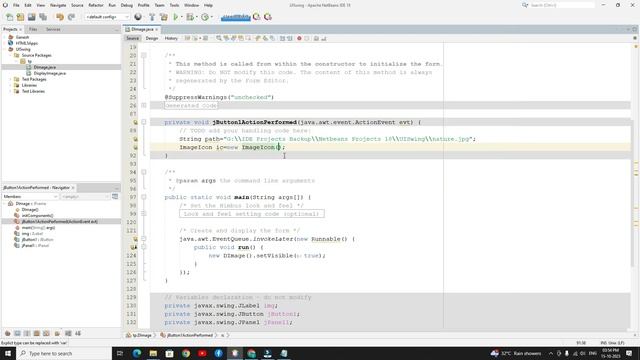This screenshot has width=640, height=360.
Task: Toggle the fourth Navigator filter icon at bottom
Action: pyautogui.click(x=37, y=333)
